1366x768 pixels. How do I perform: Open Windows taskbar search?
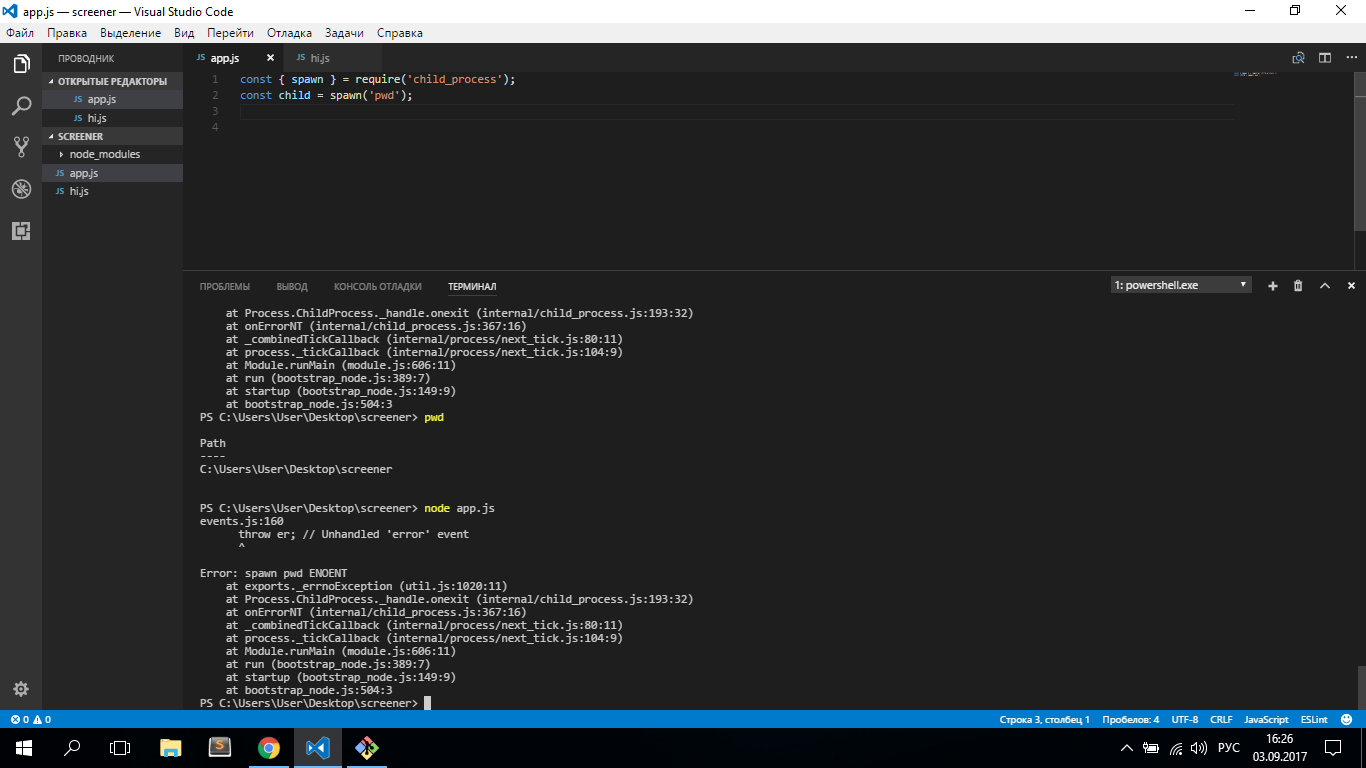click(72, 747)
